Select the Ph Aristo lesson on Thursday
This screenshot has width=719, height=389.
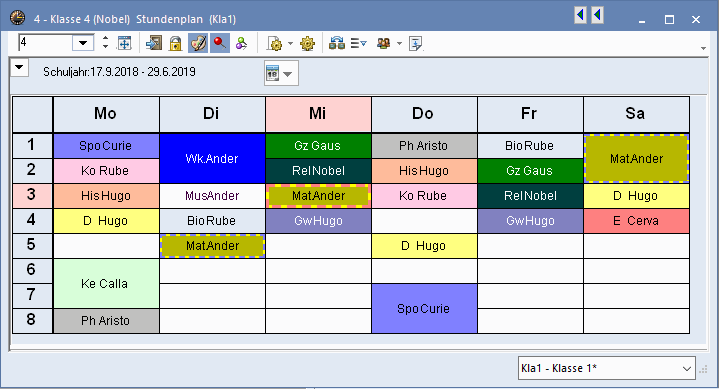pos(424,146)
